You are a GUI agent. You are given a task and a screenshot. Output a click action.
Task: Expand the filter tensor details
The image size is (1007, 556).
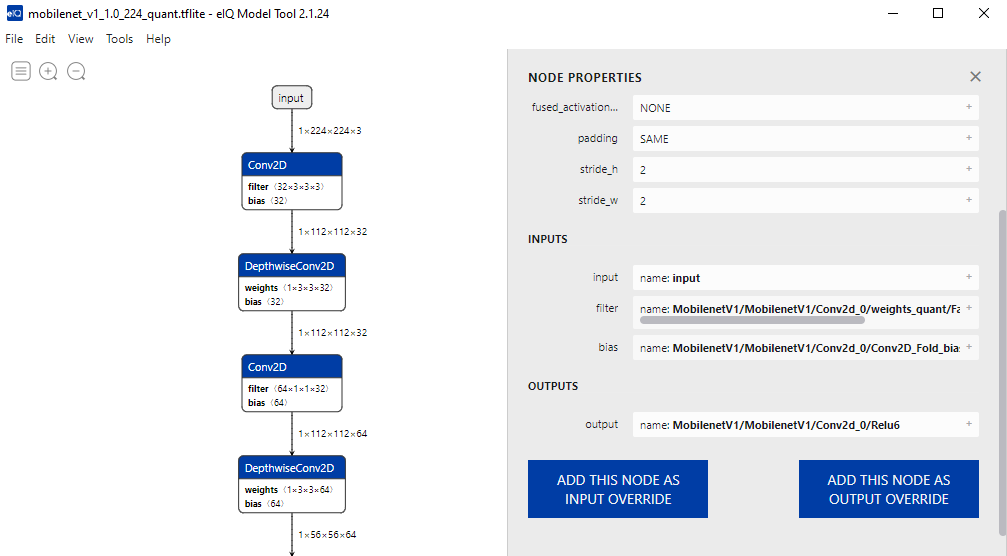tap(968, 308)
